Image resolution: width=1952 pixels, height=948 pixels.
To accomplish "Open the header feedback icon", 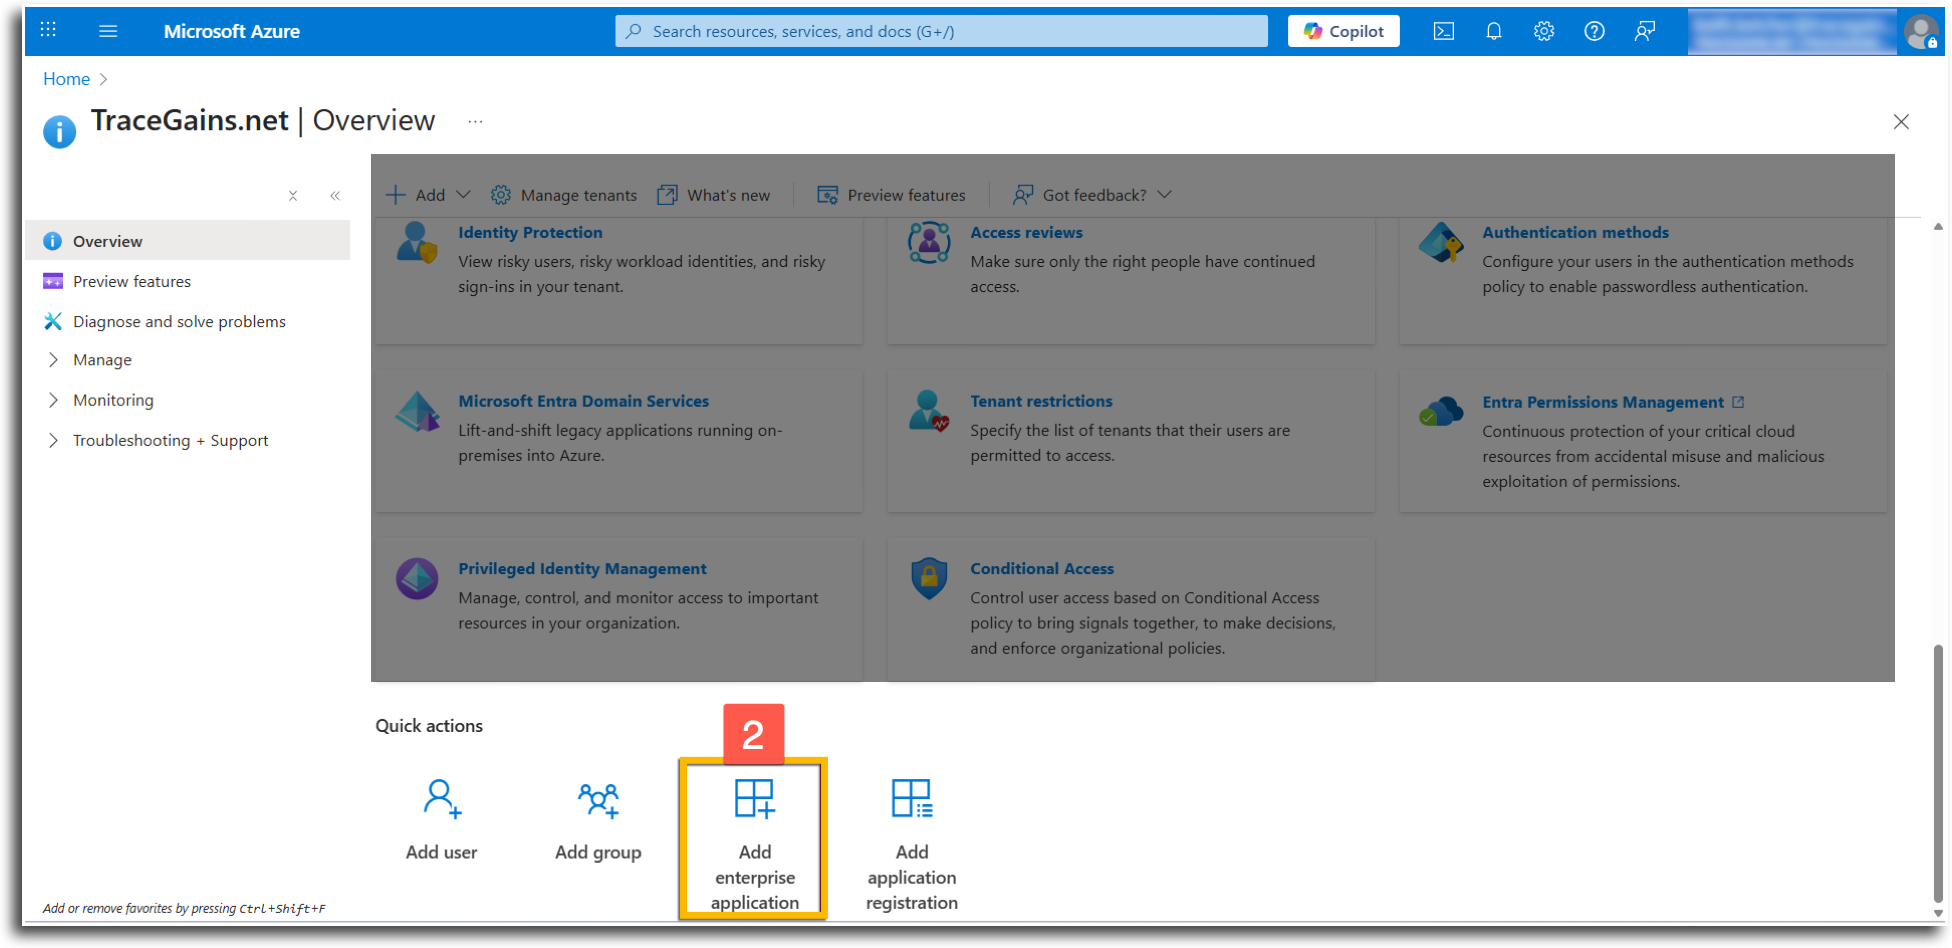I will point(1644,31).
